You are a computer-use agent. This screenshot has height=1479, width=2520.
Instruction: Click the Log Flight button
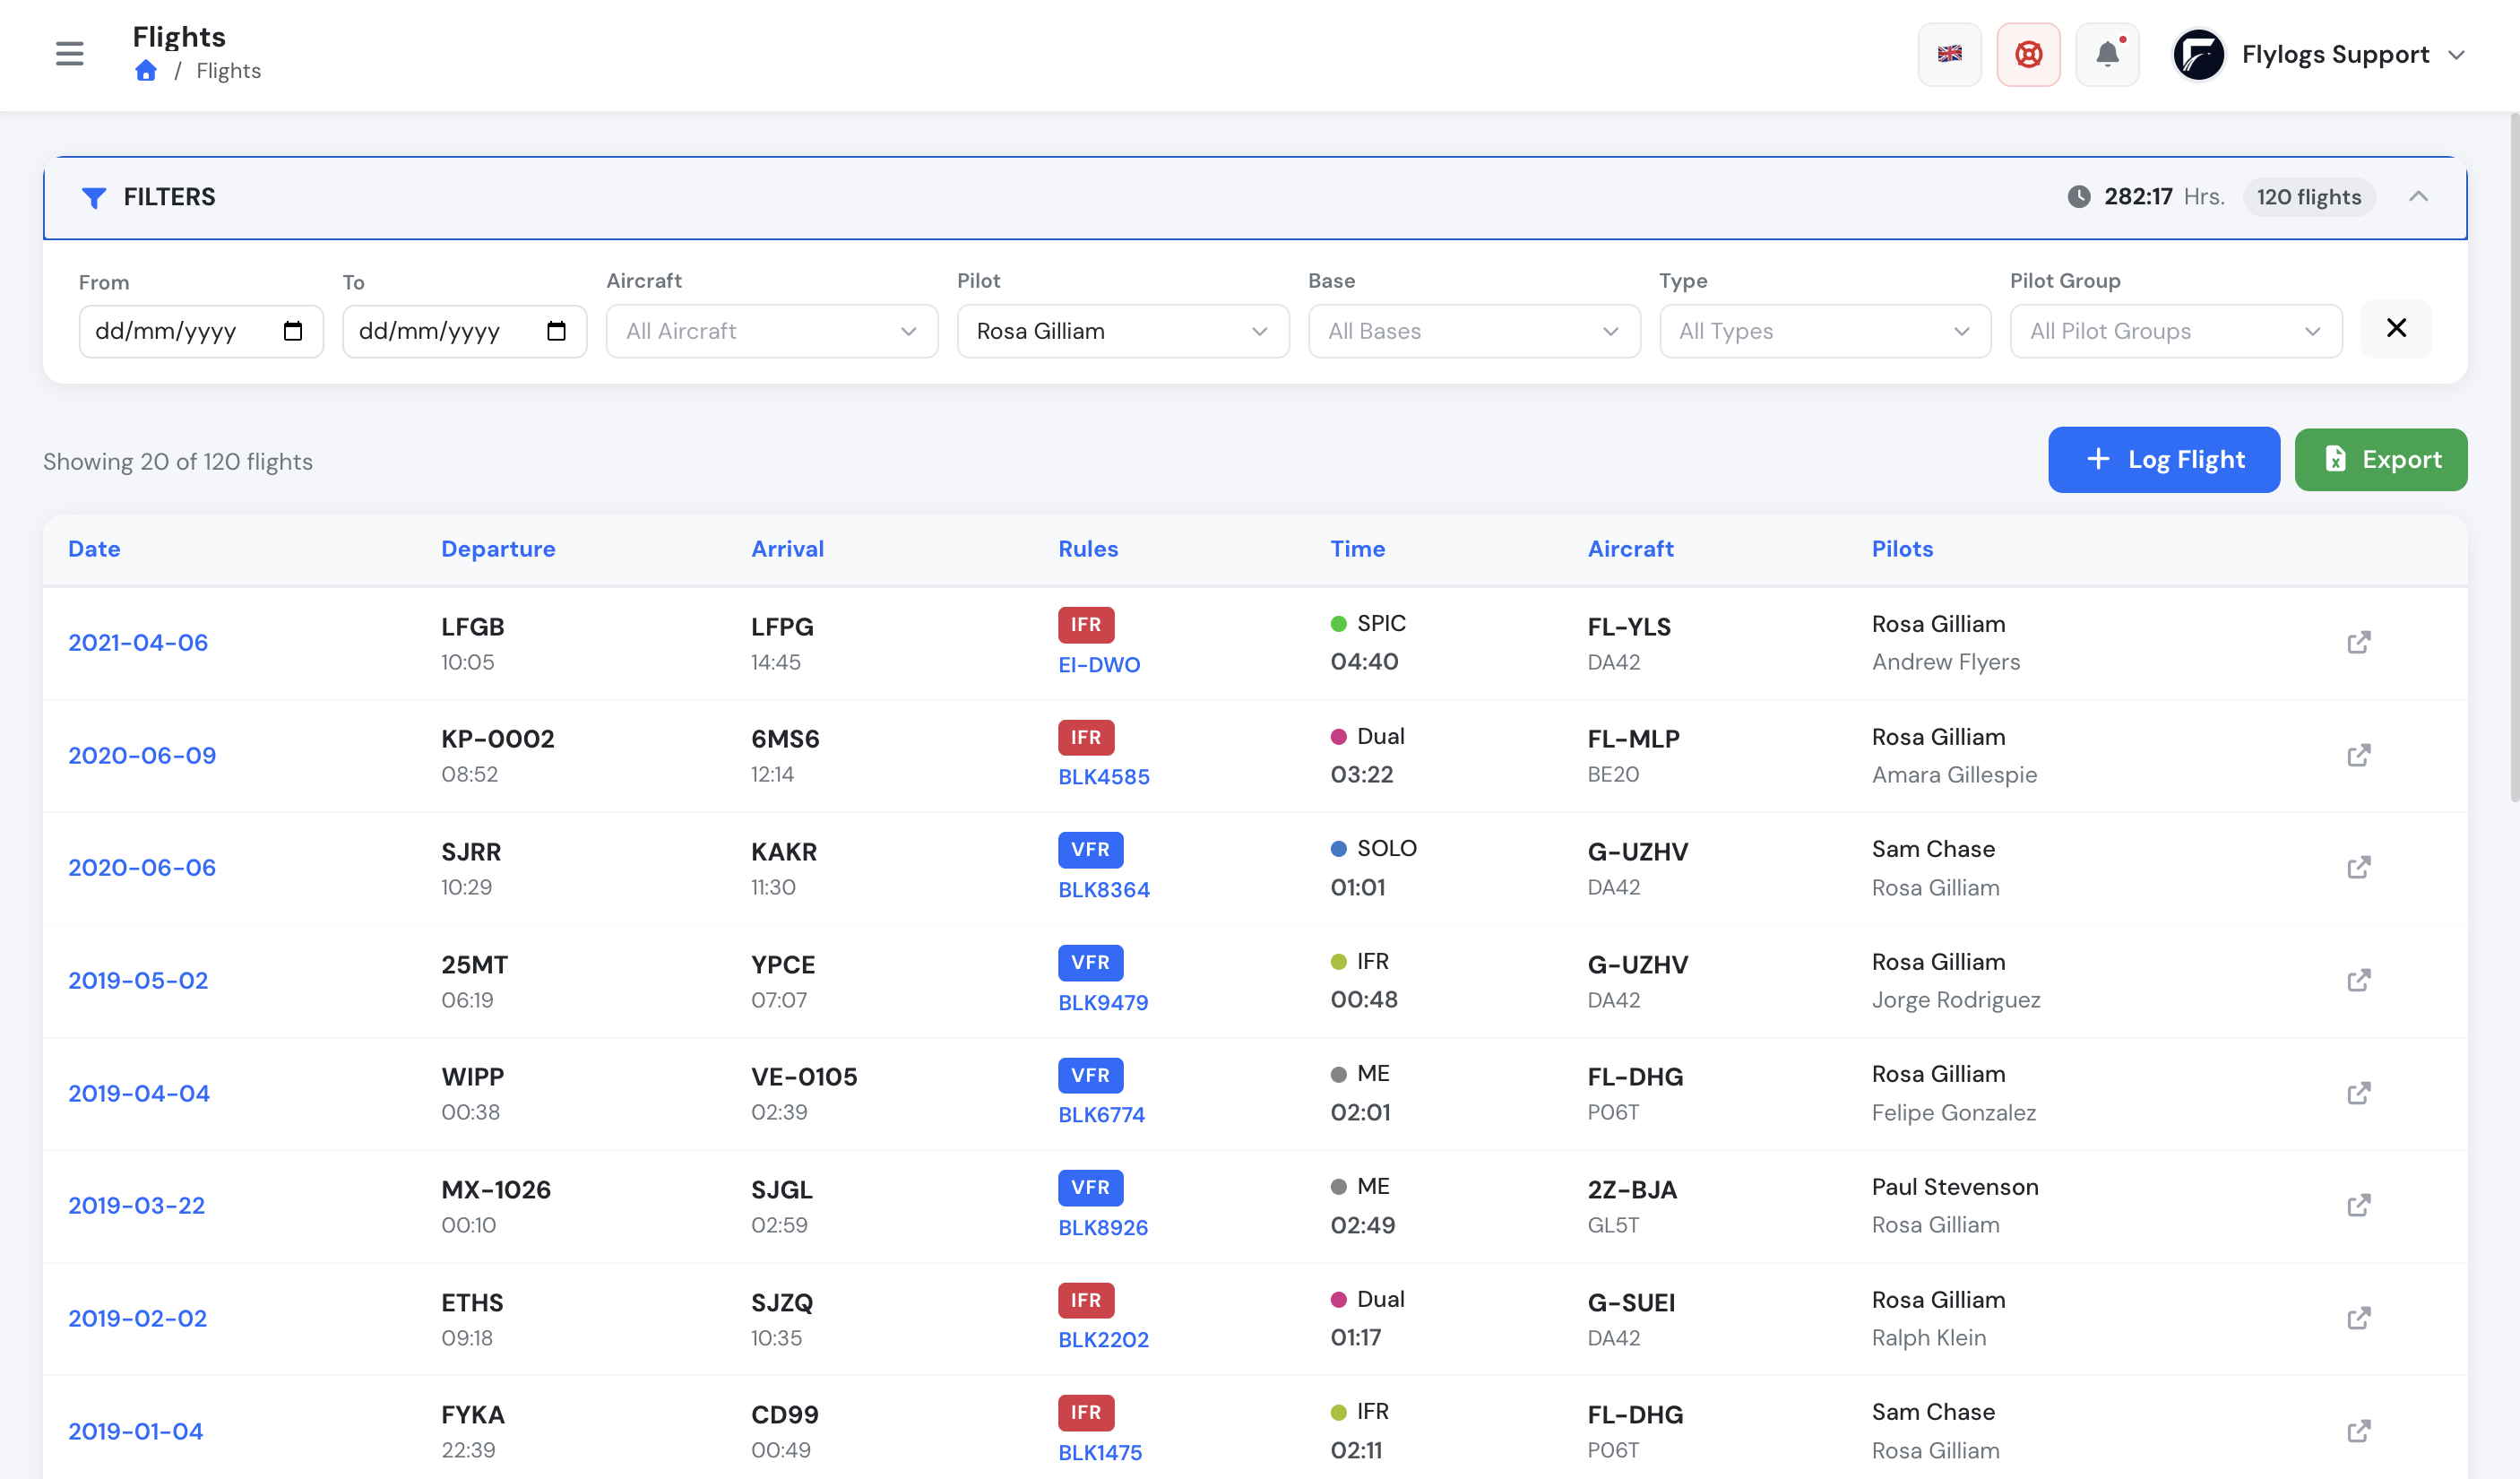pyautogui.click(x=2164, y=460)
